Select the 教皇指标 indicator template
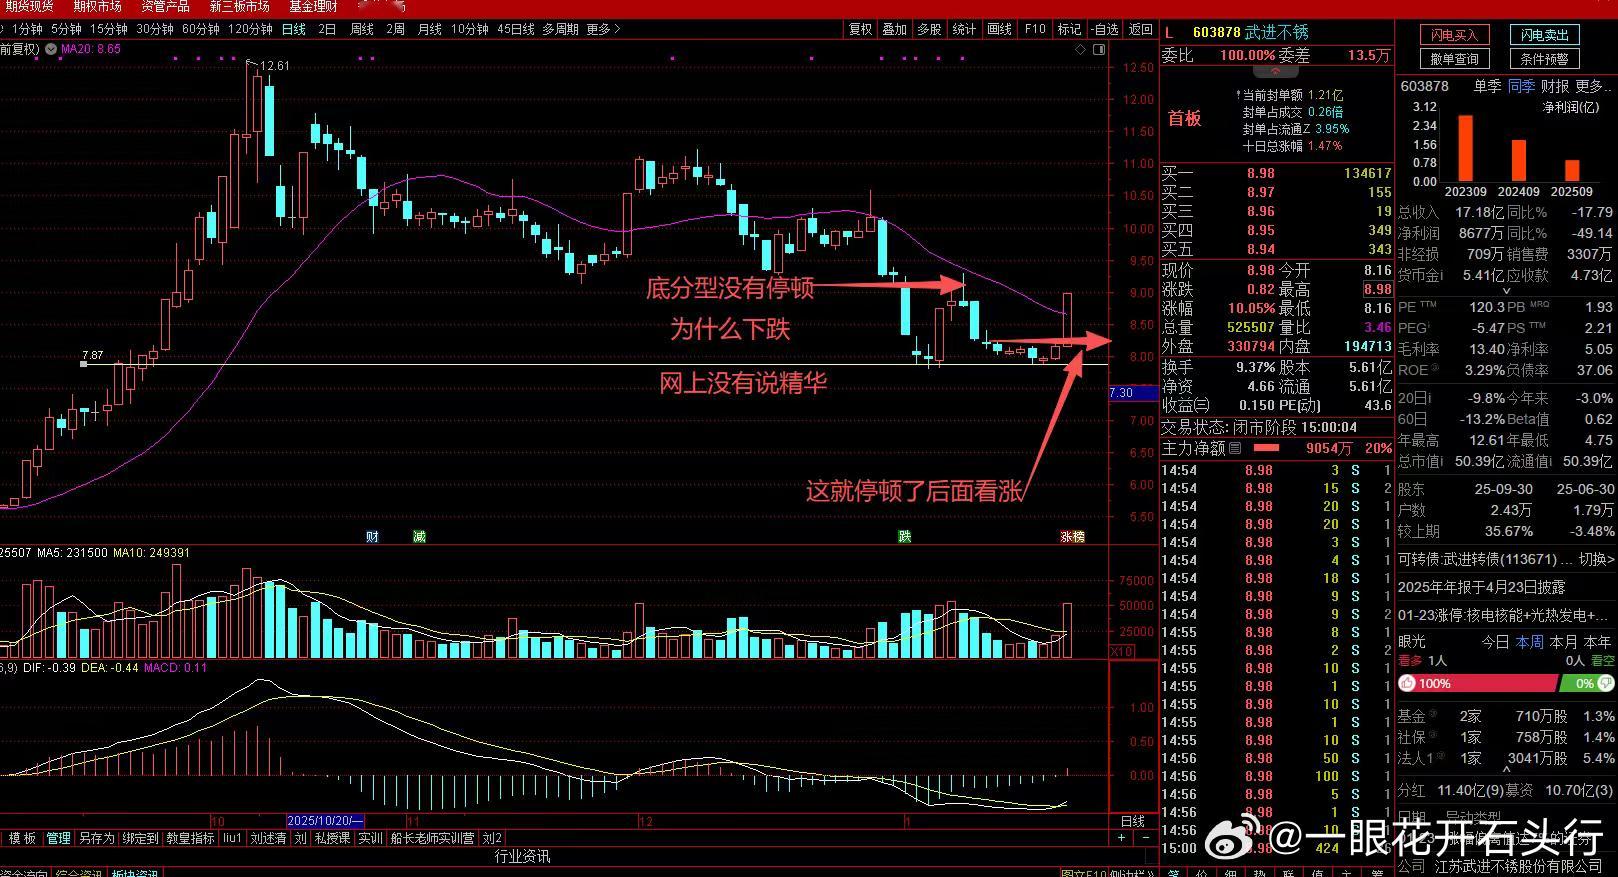Image resolution: width=1618 pixels, height=877 pixels. coord(190,838)
